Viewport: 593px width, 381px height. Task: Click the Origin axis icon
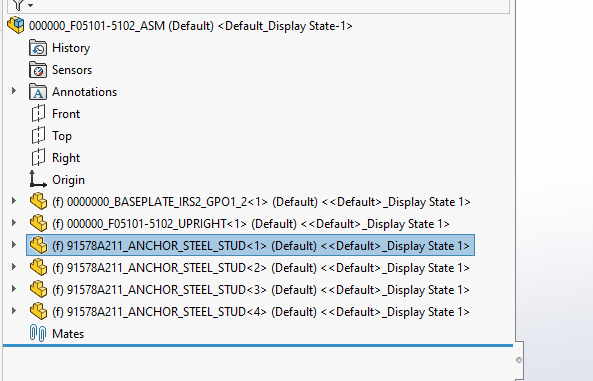pos(38,179)
